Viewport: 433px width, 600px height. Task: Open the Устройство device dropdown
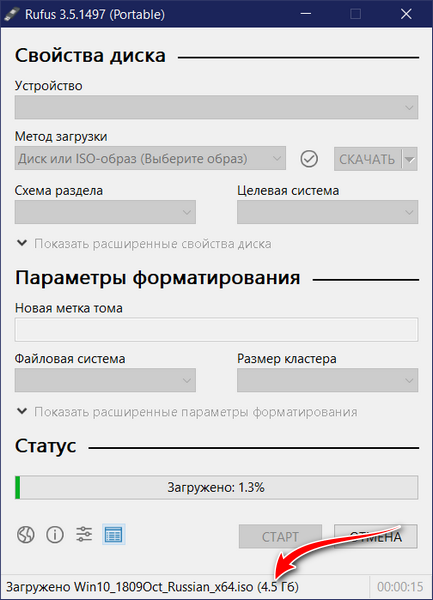[x=216, y=107]
